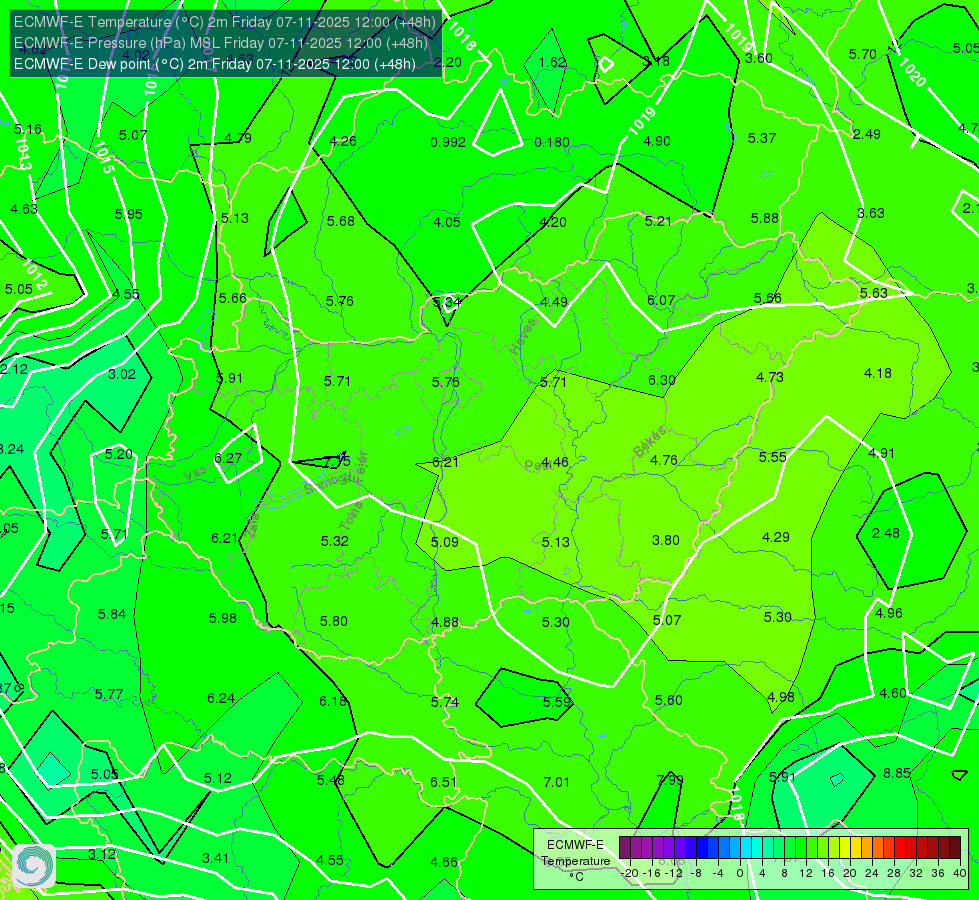Viewport: 979px width, 900px height.
Task: Click the value 5.88 on the map
Action: 765,219
